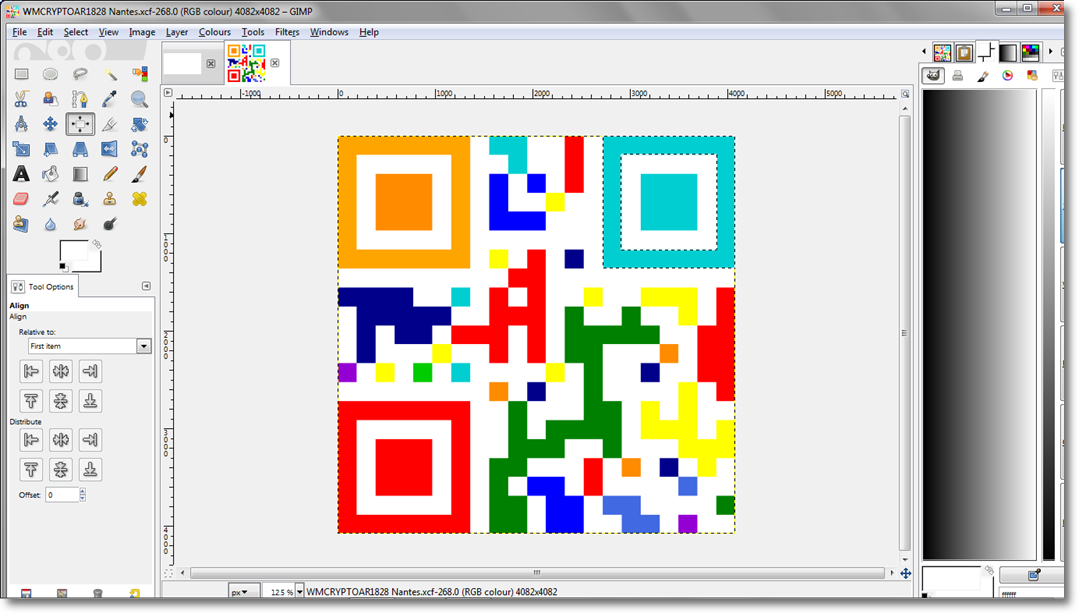The width and height of the screenshot is (1080, 615).
Task: Select the Paths tool
Action: 80,99
